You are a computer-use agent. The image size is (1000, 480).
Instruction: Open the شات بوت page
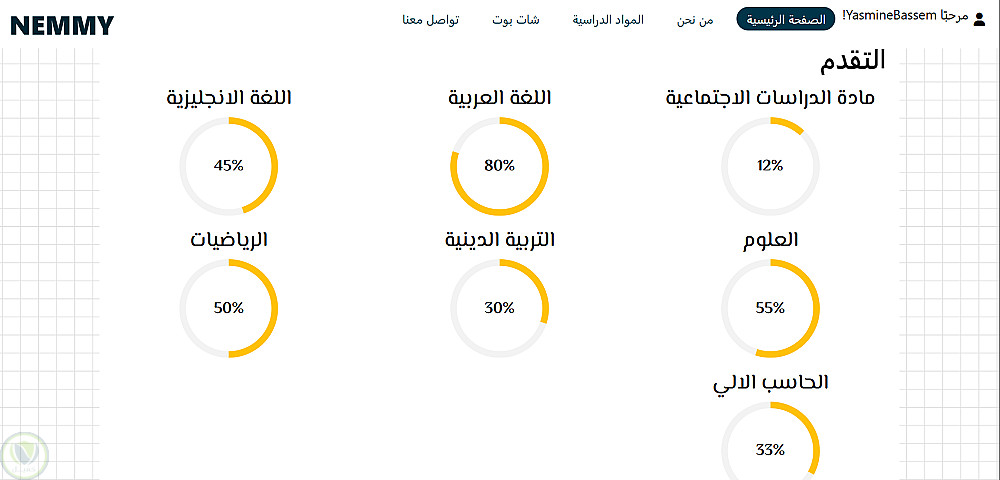(515, 20)
